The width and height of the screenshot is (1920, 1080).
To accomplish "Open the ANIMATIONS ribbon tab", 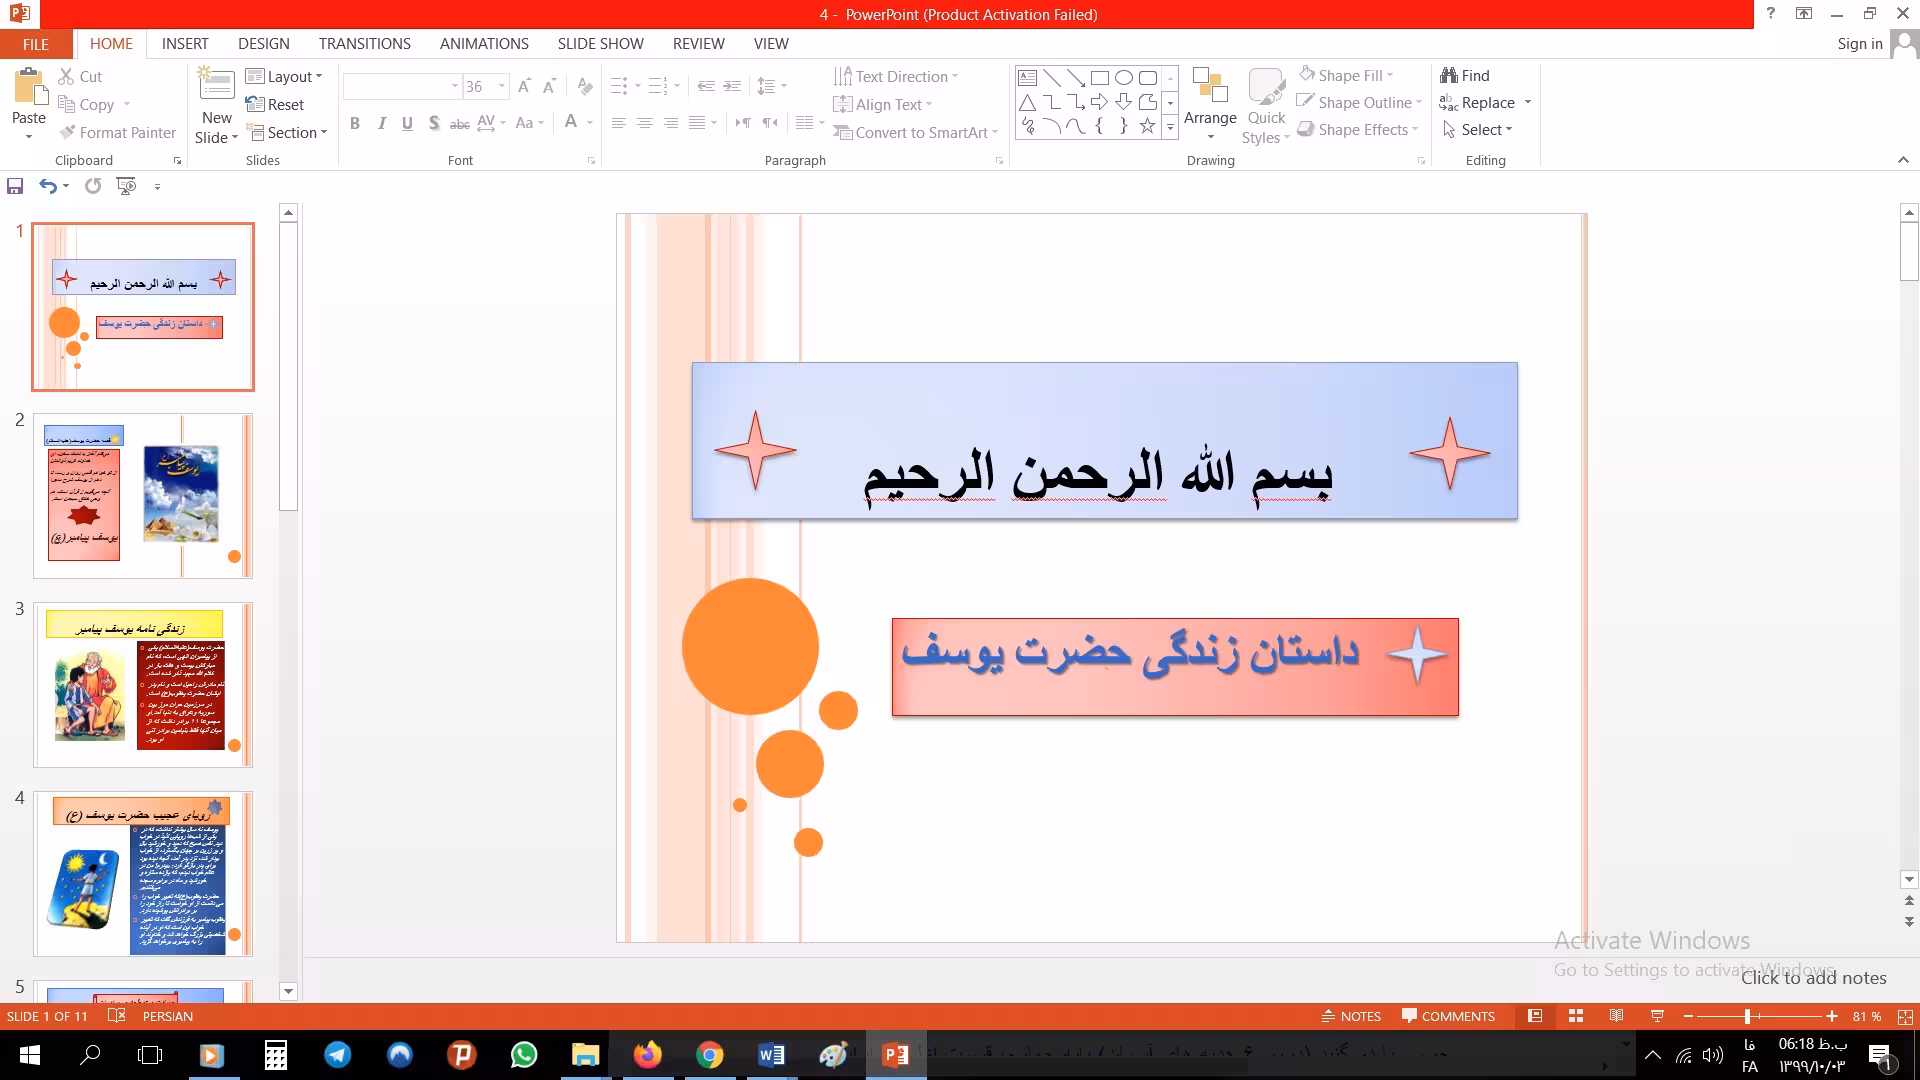I will click(x=484, y=44).
